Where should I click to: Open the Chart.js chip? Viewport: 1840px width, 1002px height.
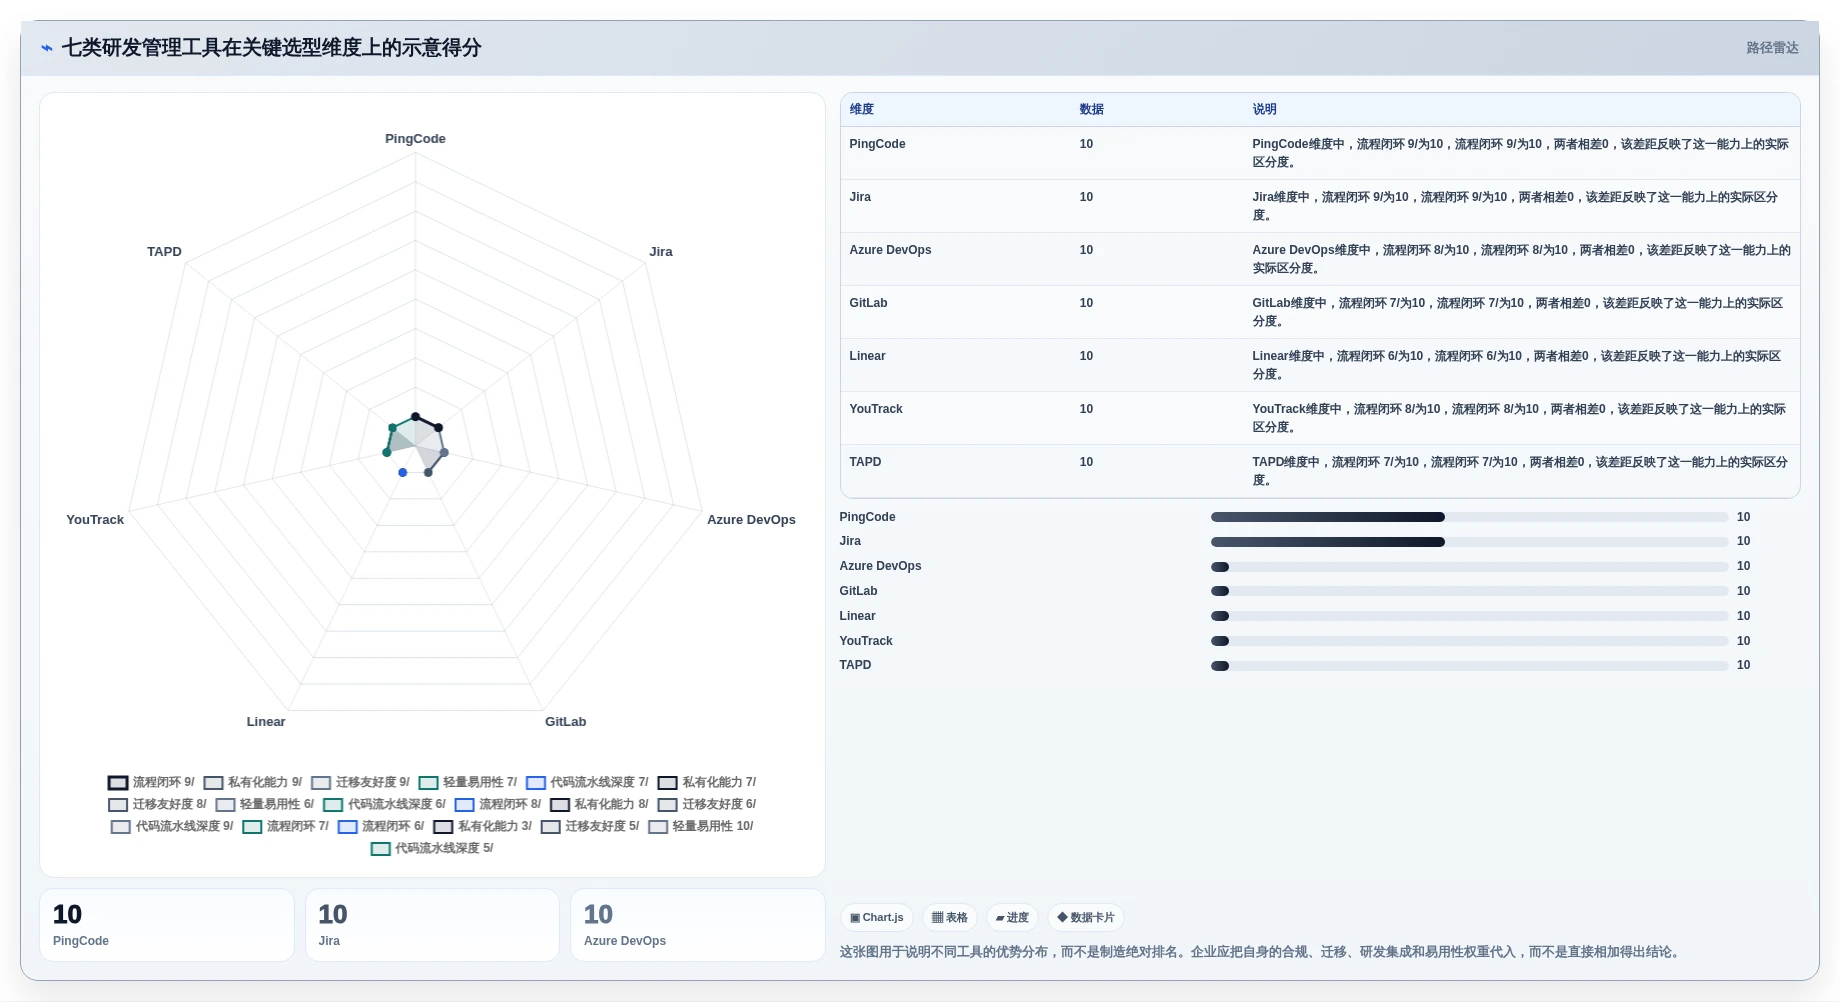click(877, 917)
